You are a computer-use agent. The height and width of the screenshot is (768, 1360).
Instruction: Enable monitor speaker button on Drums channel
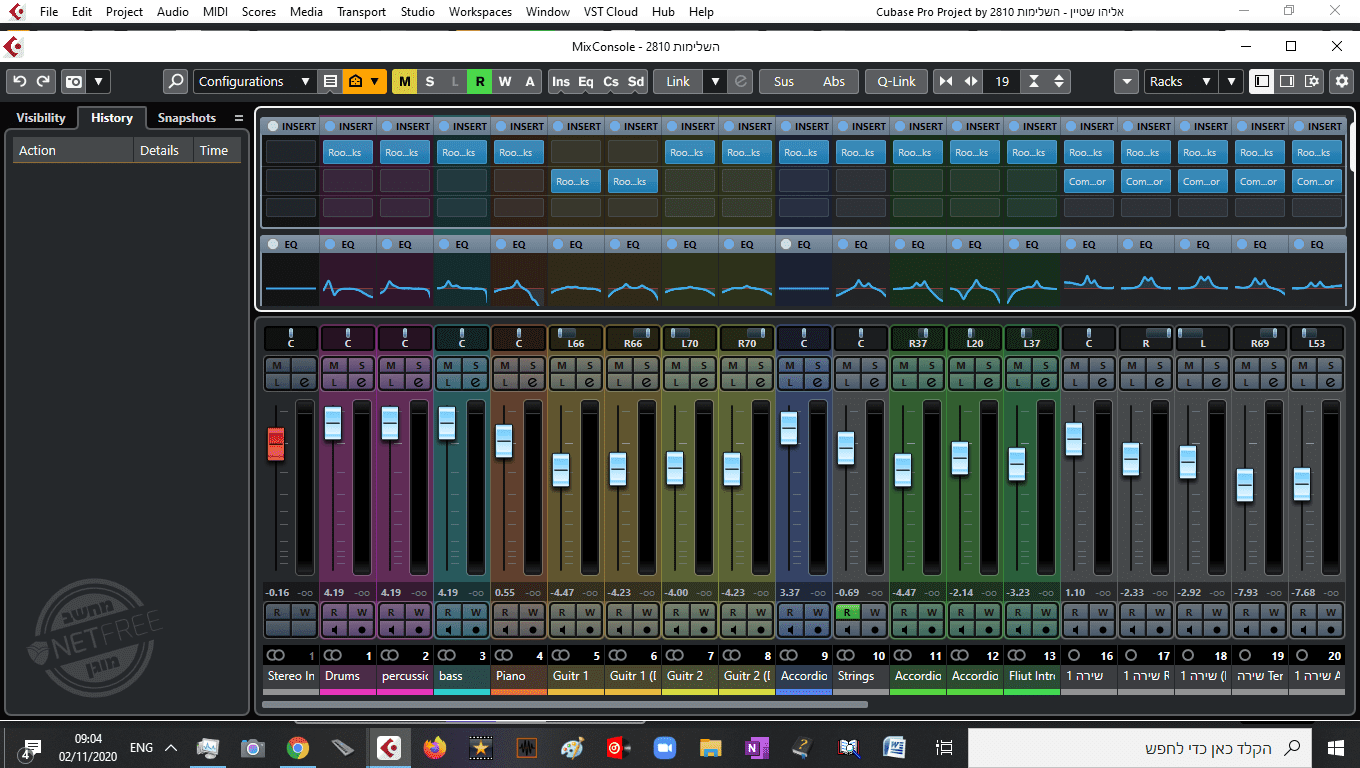334,629
